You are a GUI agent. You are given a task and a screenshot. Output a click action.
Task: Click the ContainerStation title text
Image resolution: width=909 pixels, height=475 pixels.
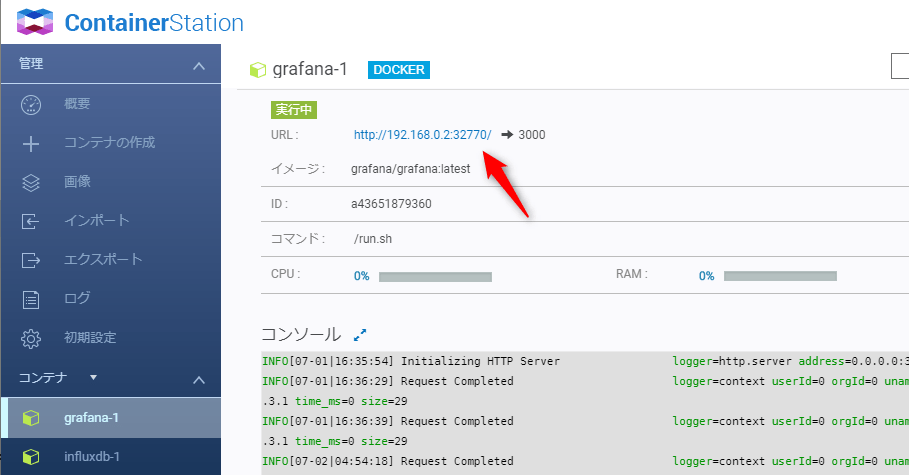154,23
